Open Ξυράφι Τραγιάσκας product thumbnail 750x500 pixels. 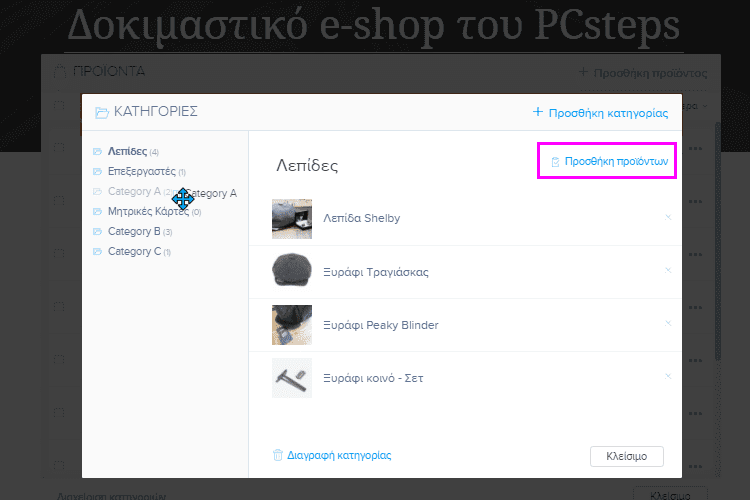292,272
